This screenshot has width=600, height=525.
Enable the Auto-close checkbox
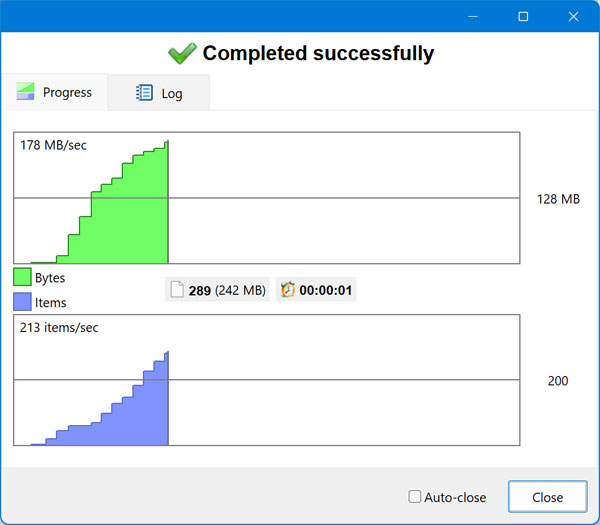click(415, 497)
